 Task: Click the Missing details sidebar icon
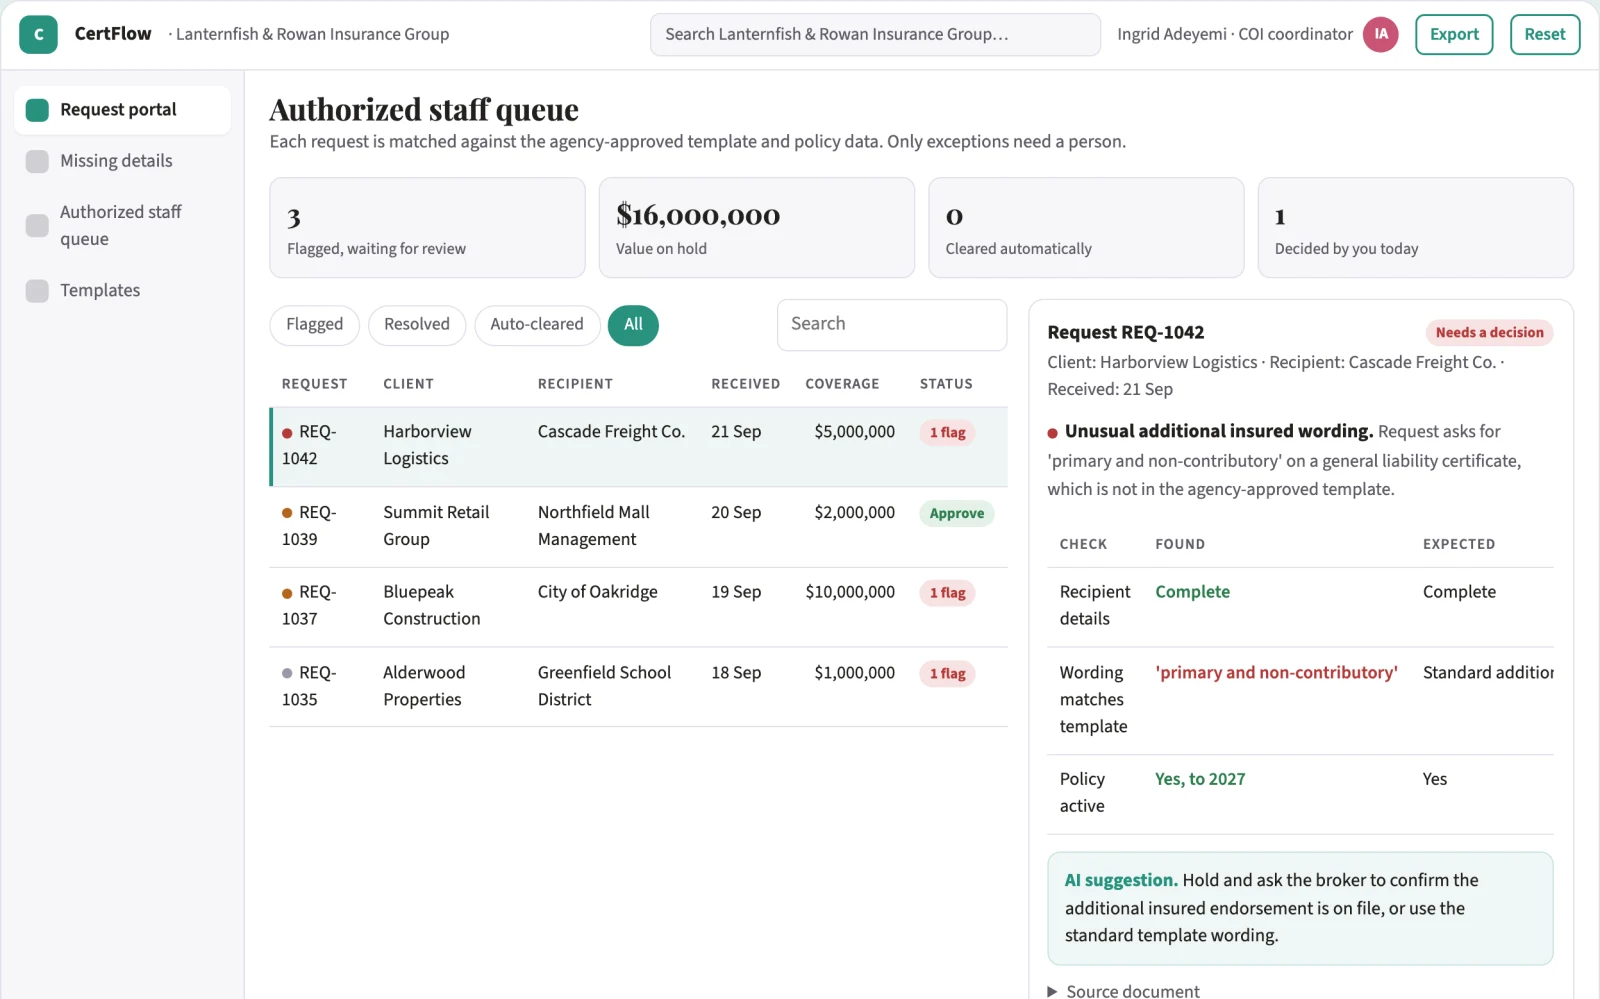pyautogui.click(x=37, y=161)
